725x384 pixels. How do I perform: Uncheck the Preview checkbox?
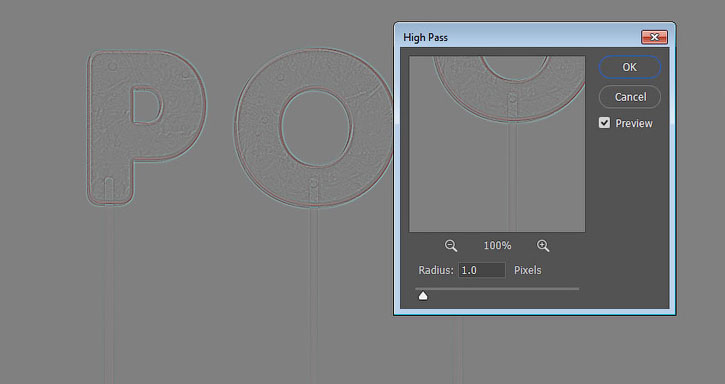point(604,123)
